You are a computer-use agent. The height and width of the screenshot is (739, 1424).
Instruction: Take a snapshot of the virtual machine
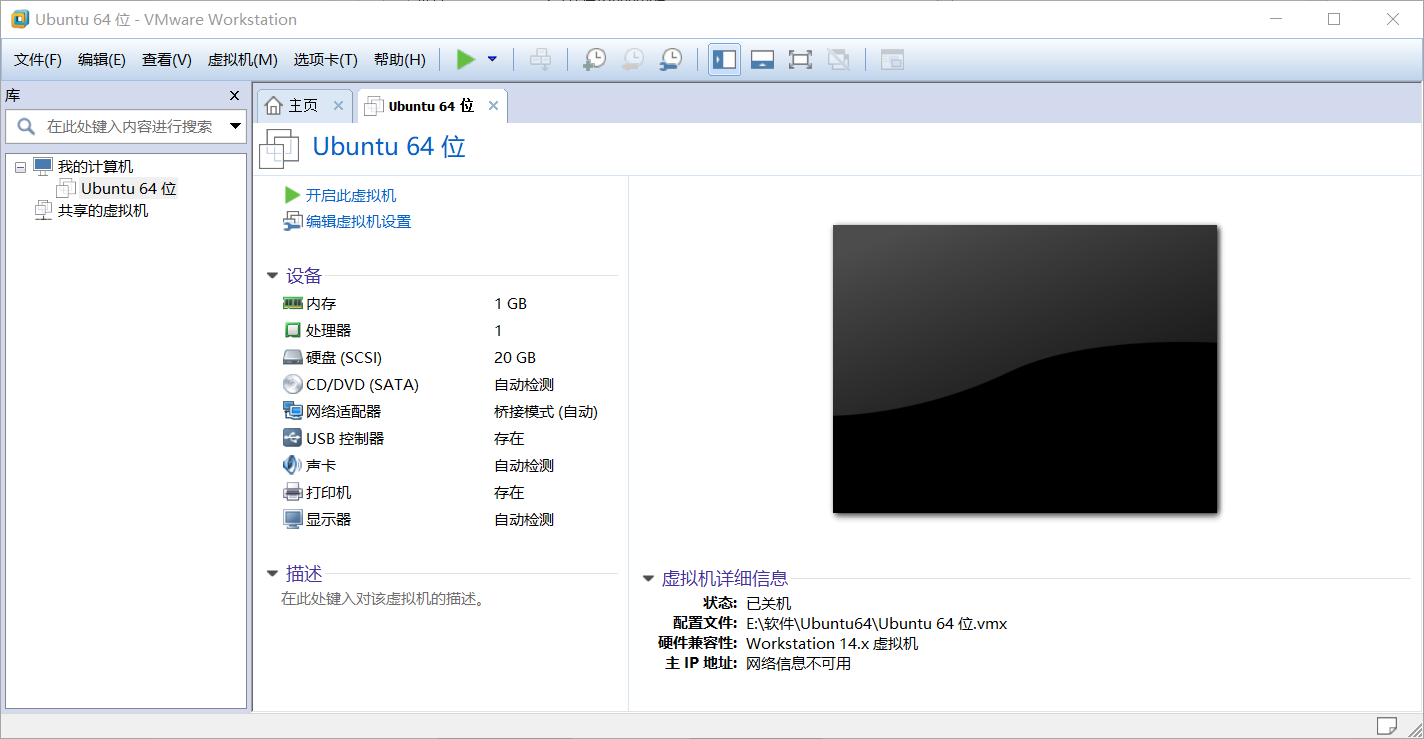coord(594,59)
